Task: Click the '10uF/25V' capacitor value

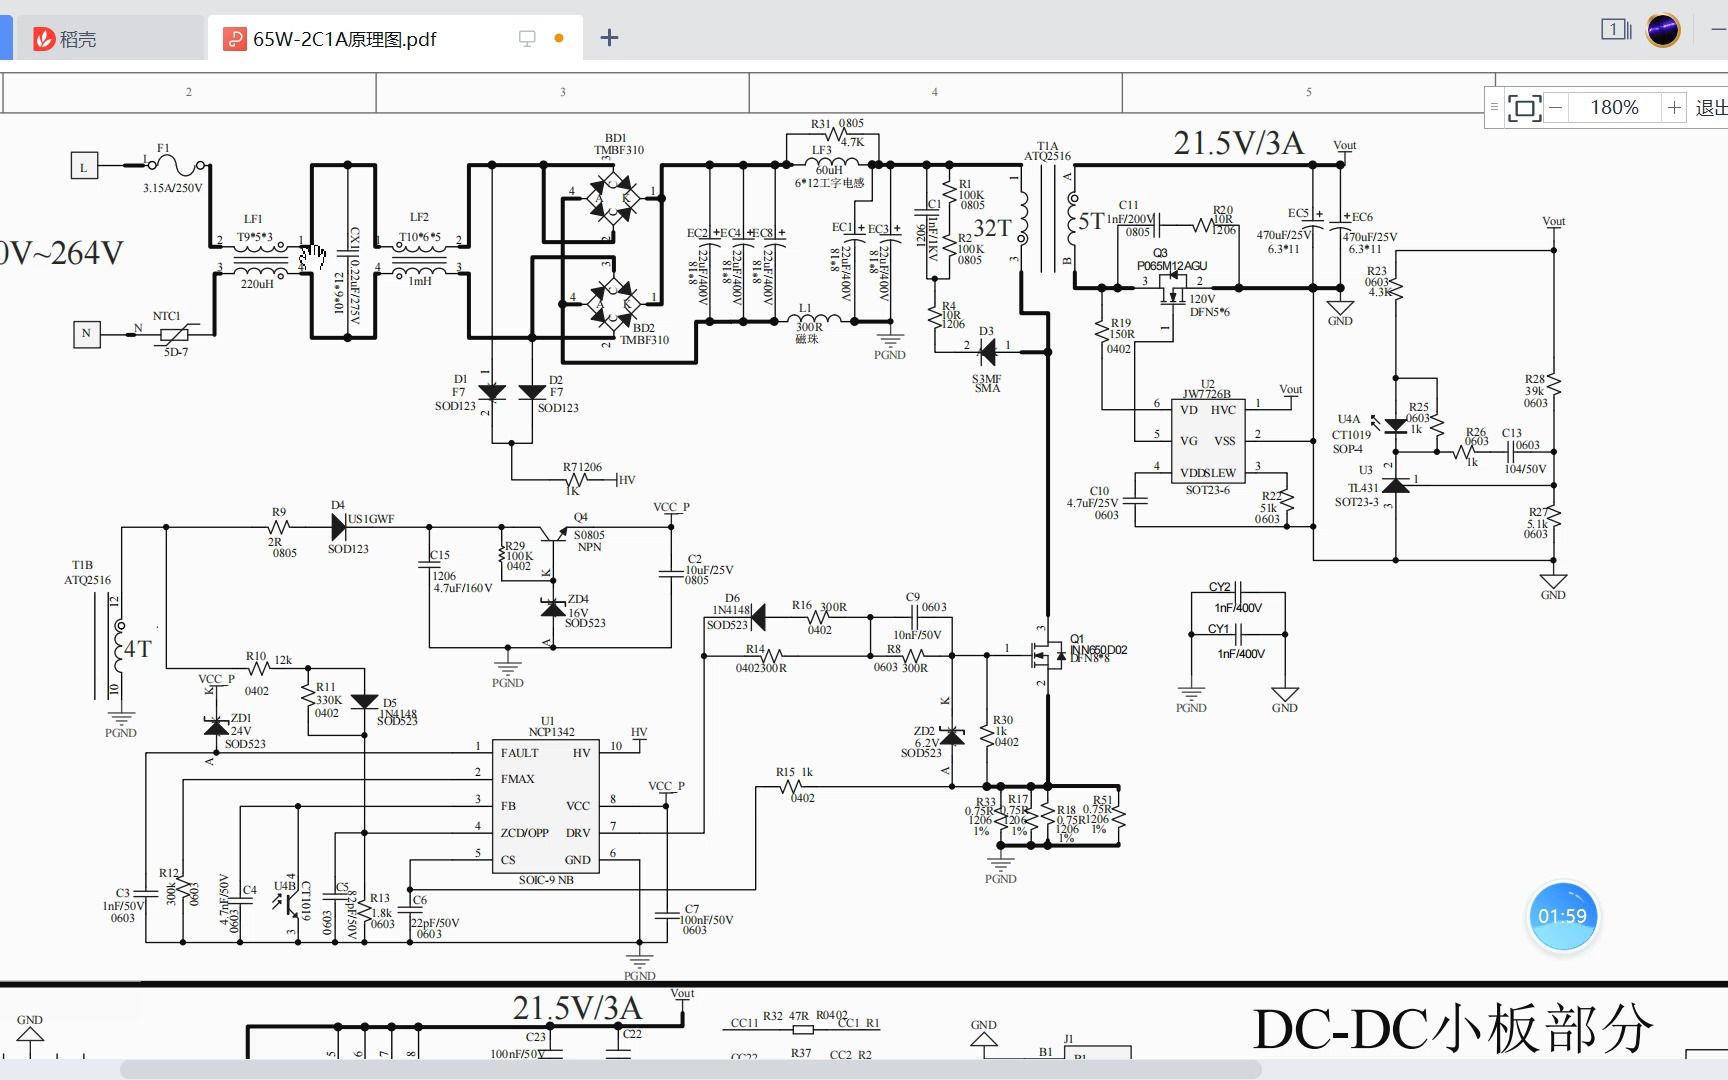Action: pyautogui.click(x=709, y=570)
